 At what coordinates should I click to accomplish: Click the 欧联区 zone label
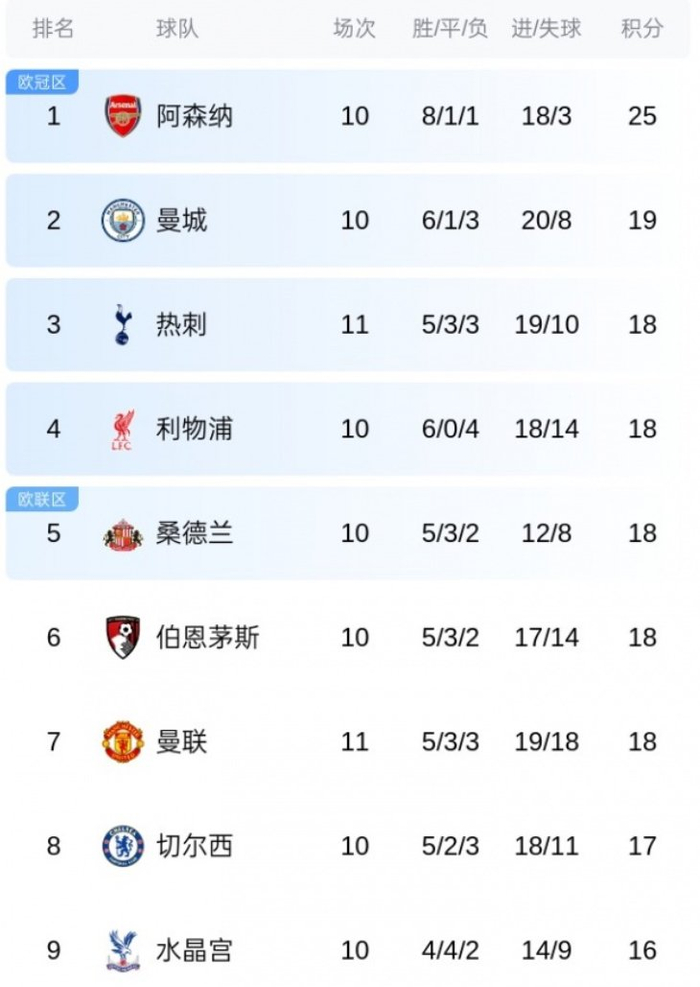pyautogui.click(x=42, y=499)
